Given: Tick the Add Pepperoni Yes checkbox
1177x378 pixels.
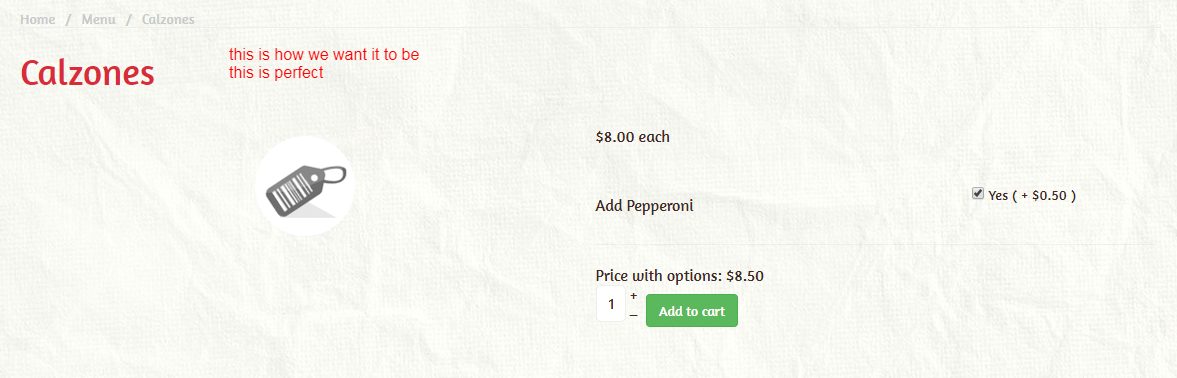Looking at the screenshot, I should pyautogui.click(x=978, y=194).
